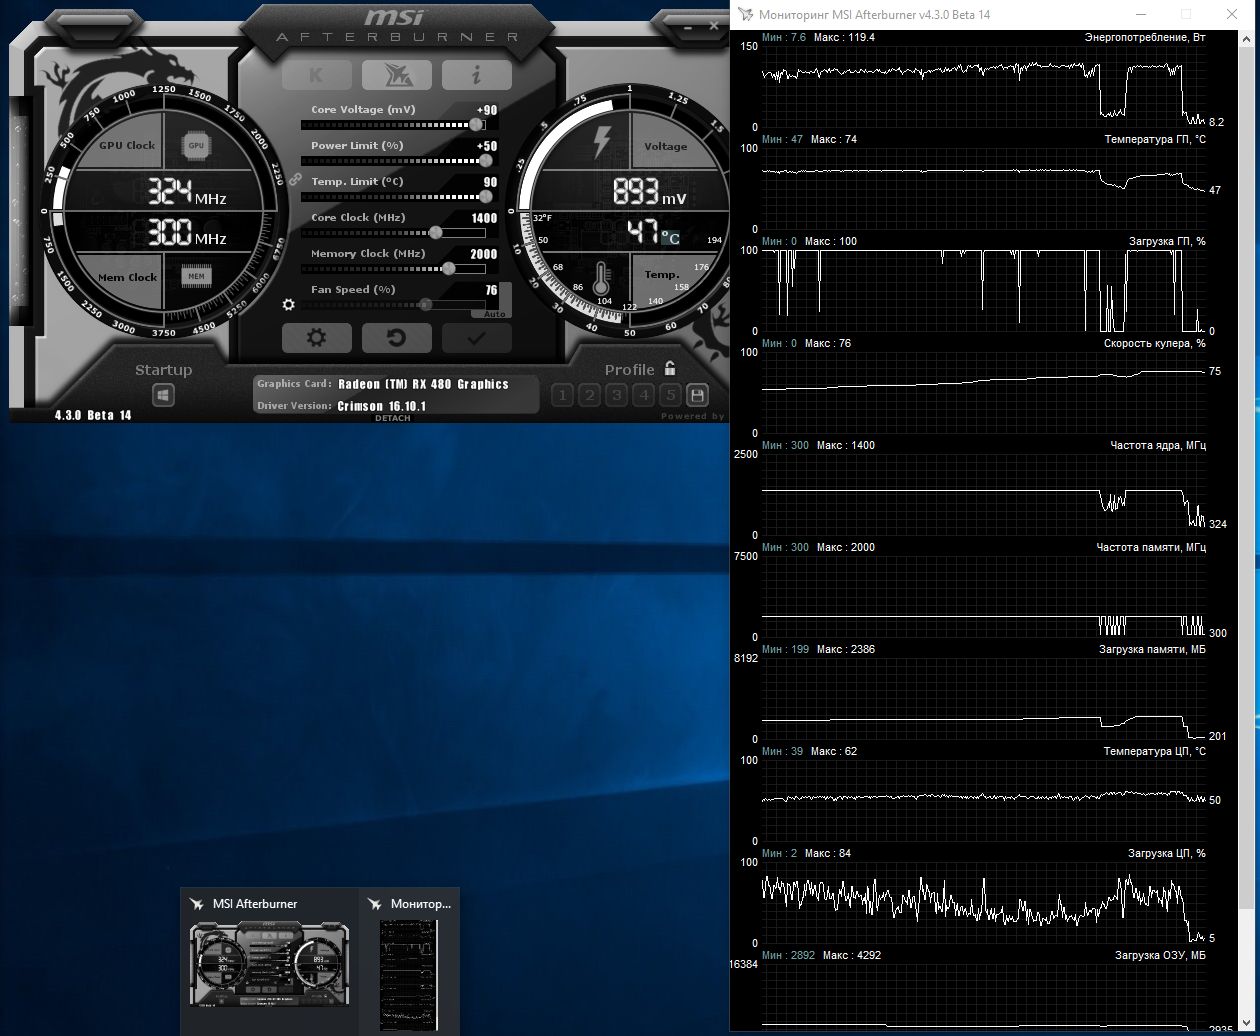Click the Частота ядра, МГц graph

click(984, 495)
